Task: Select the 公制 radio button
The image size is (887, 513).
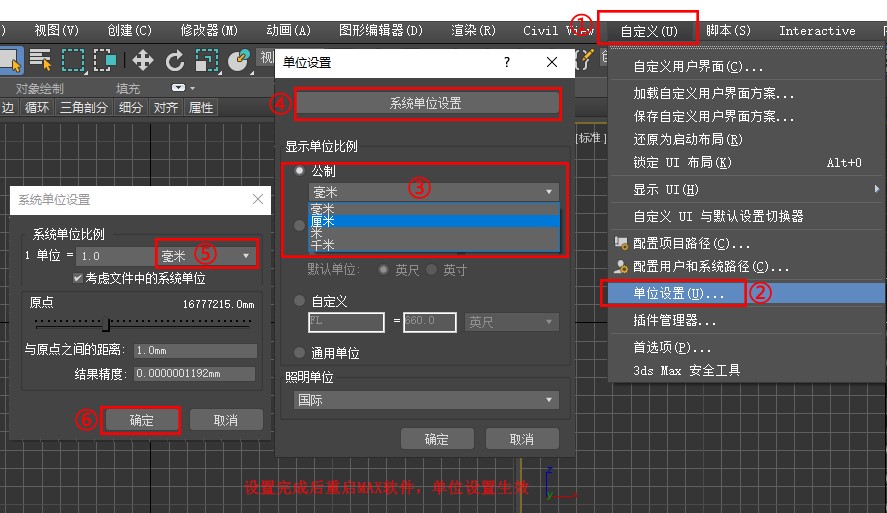Action: click(x=299, y=171)
